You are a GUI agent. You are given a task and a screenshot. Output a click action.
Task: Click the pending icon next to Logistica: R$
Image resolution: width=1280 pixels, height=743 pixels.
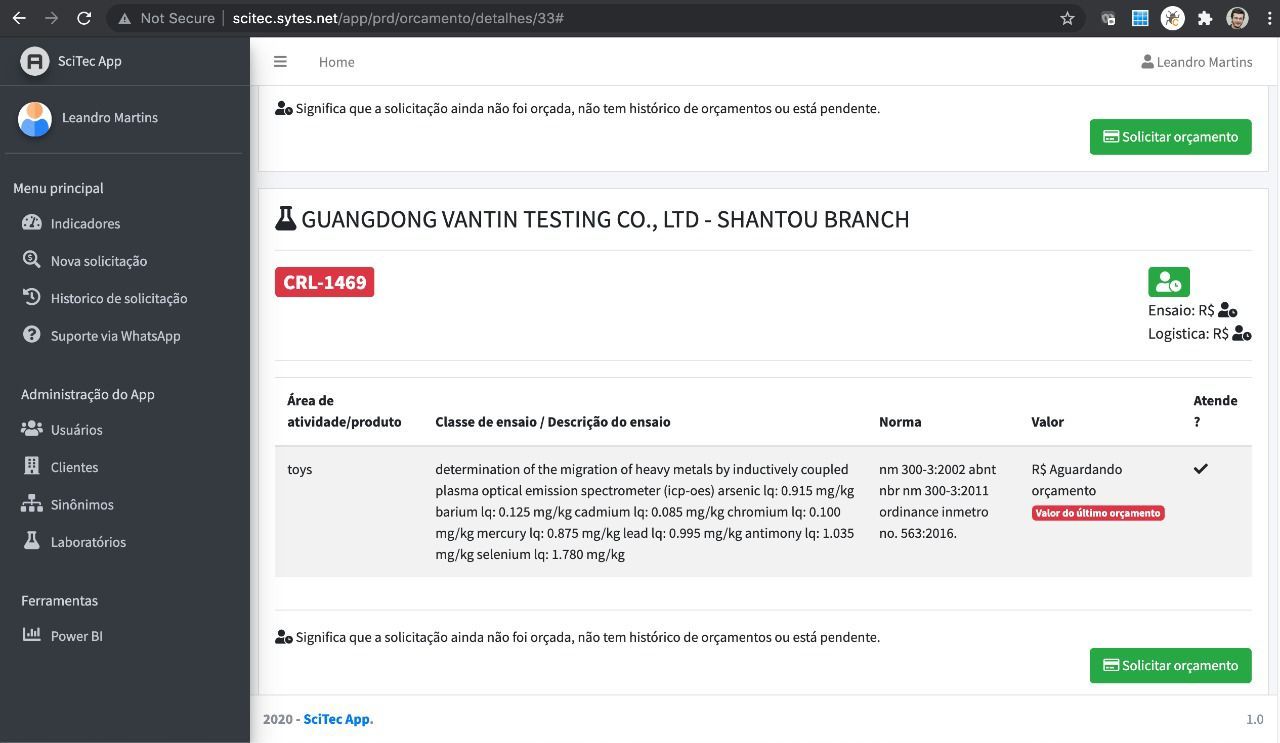point(1242,334)
